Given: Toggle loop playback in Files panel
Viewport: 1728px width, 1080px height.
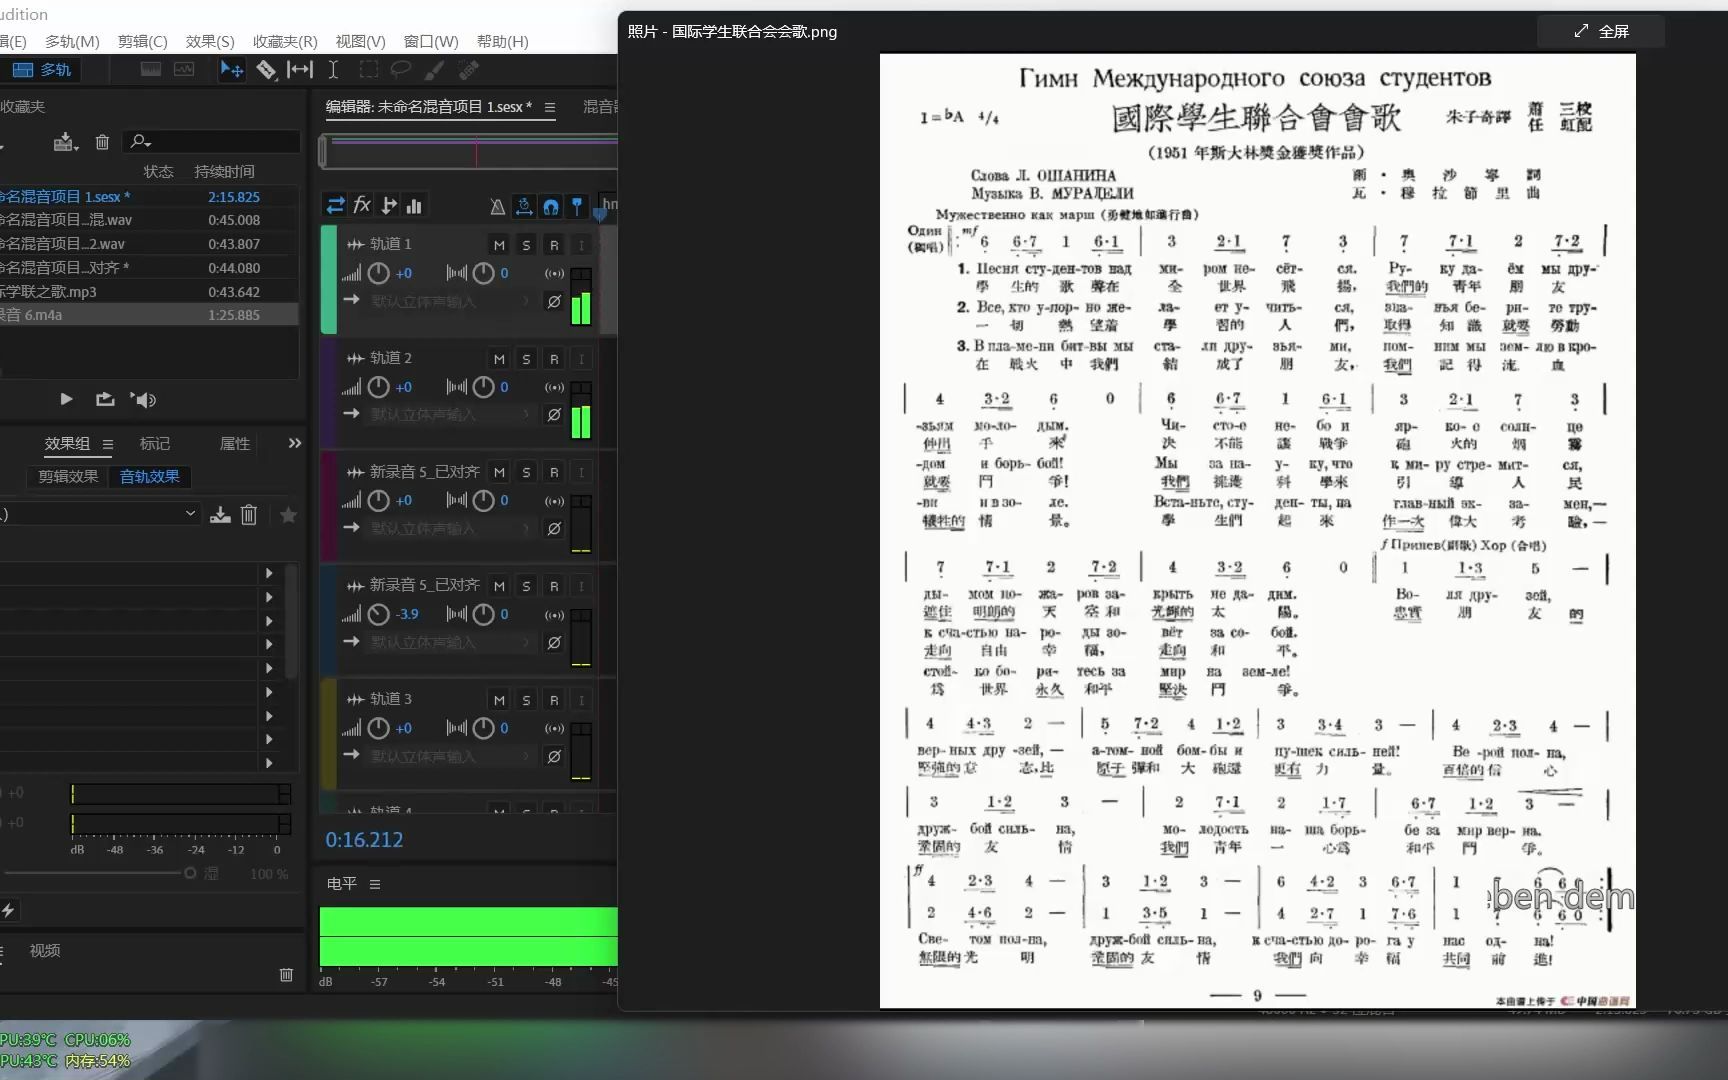Looking at the screenshot, I should tap(105, 399).
